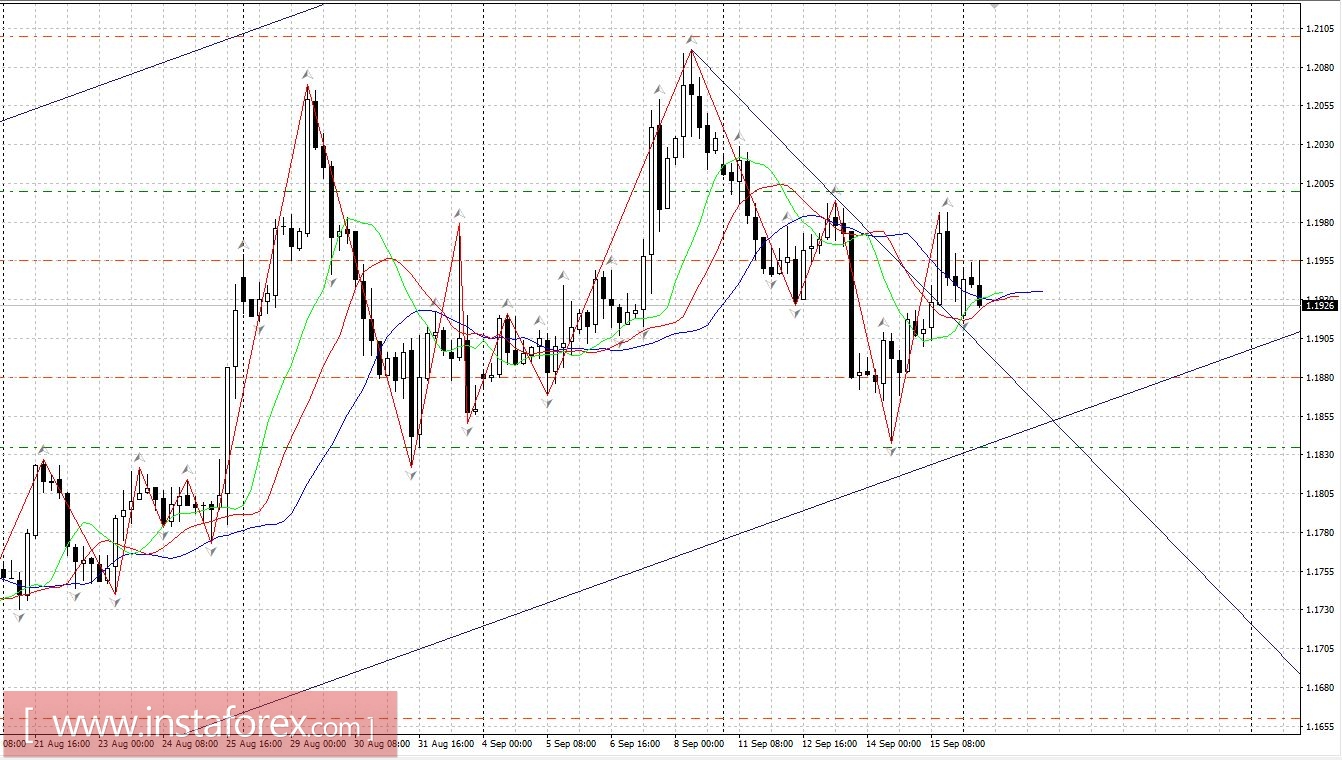Image resolution: width=1342 pixels, height=760 pixels.
Task: Select the 1.1980 price level label
Action: [x=1321, y=223]
